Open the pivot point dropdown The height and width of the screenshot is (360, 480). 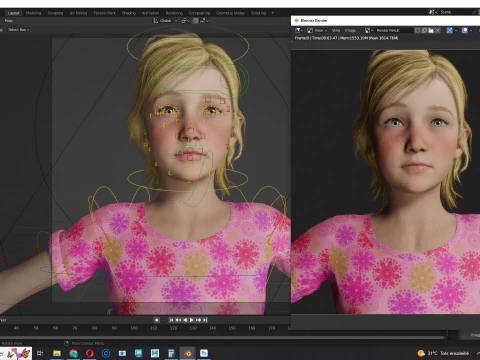click(x=185, y=21)
